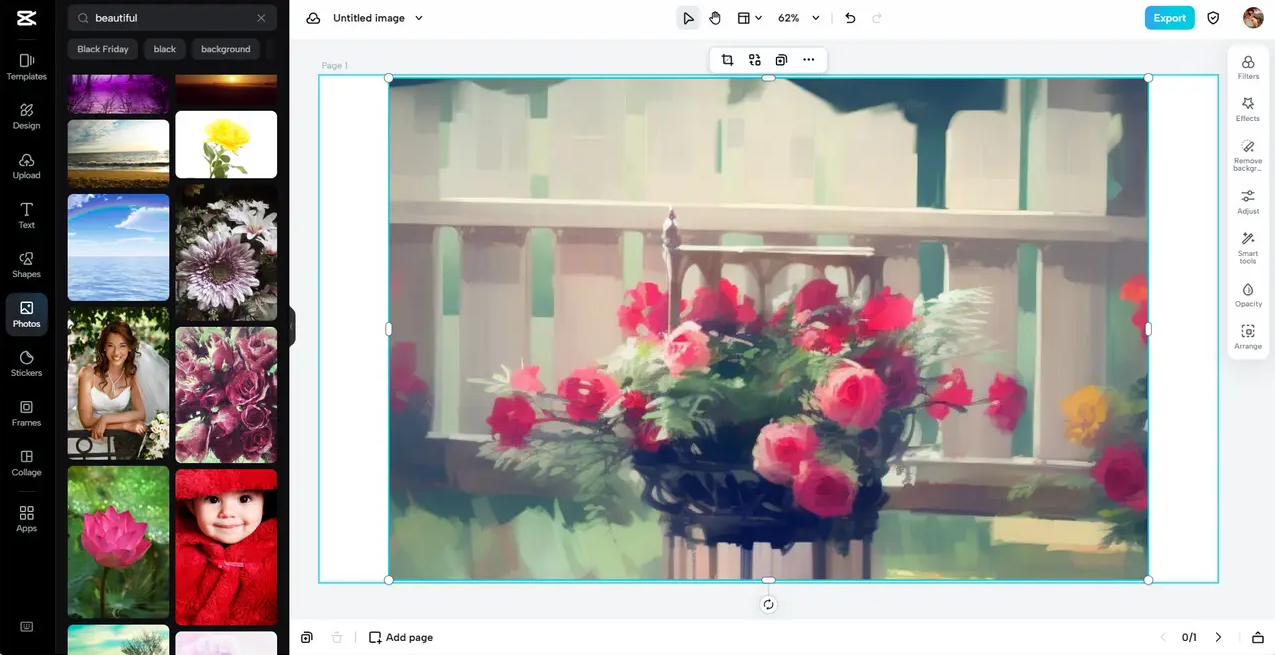Open more options in floating toolbar

pyautogui.click(x=808, y=60)
